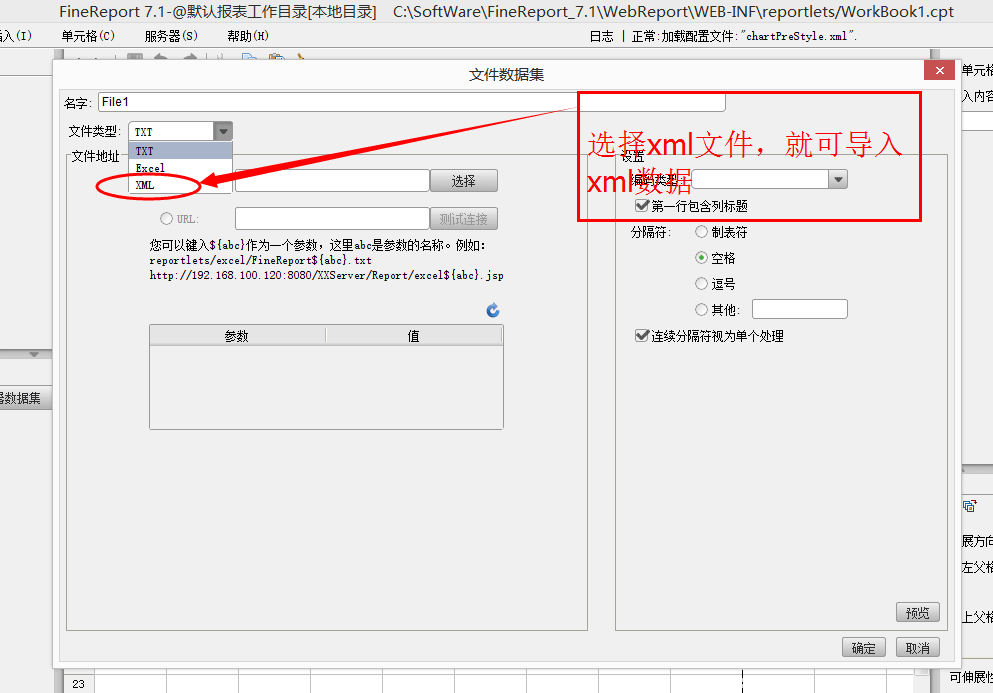Toggle 第一行包含列标题 checkbox

click(x=642, y=206)
